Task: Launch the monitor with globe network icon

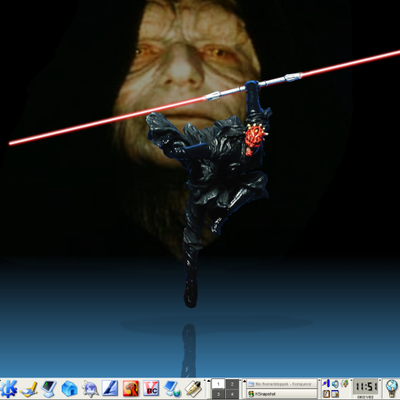Action: (172, 389)
